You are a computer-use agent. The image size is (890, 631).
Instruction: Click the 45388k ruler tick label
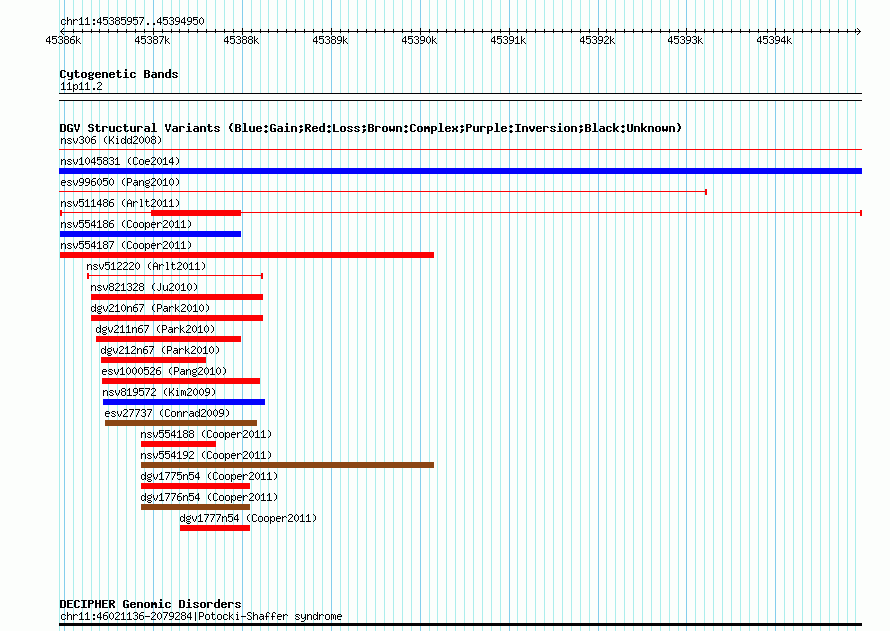[x=241, y=40]
